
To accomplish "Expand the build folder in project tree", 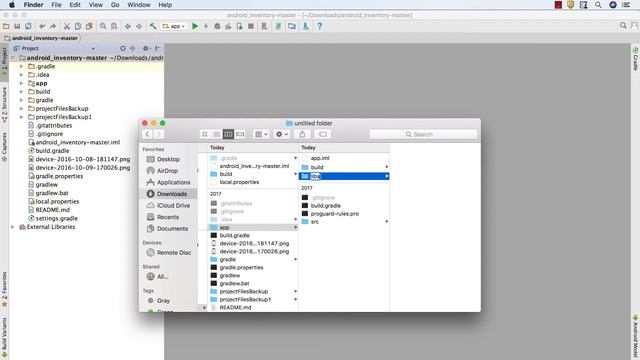I will pos(22,91).
